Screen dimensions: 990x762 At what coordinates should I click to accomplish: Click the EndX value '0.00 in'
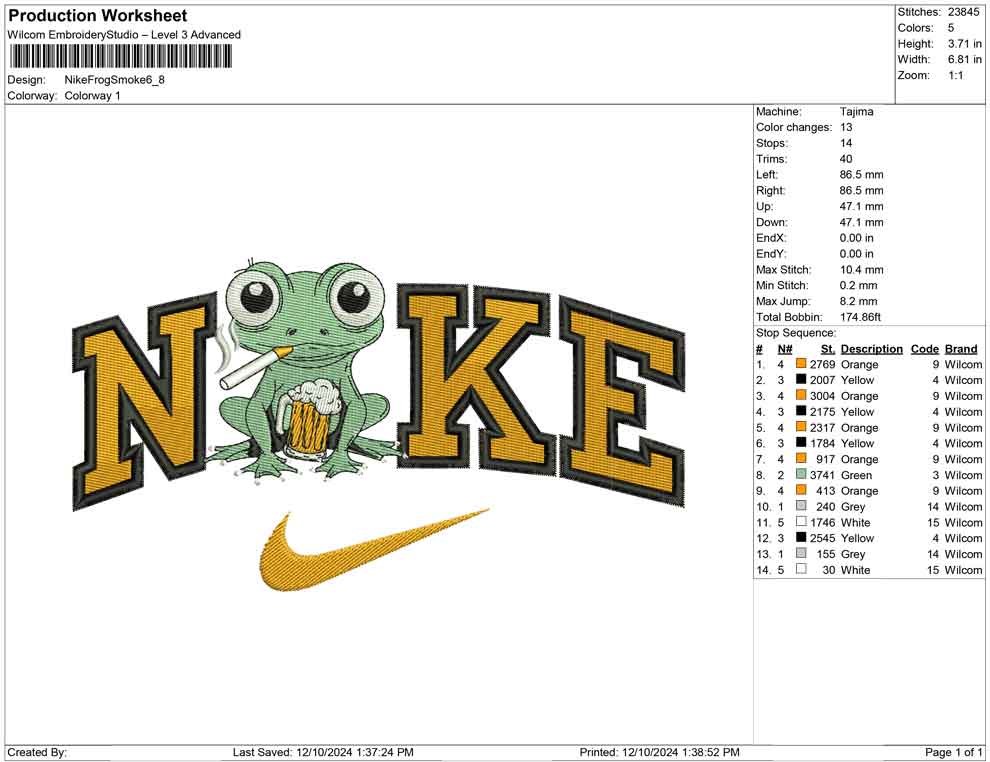857,237
